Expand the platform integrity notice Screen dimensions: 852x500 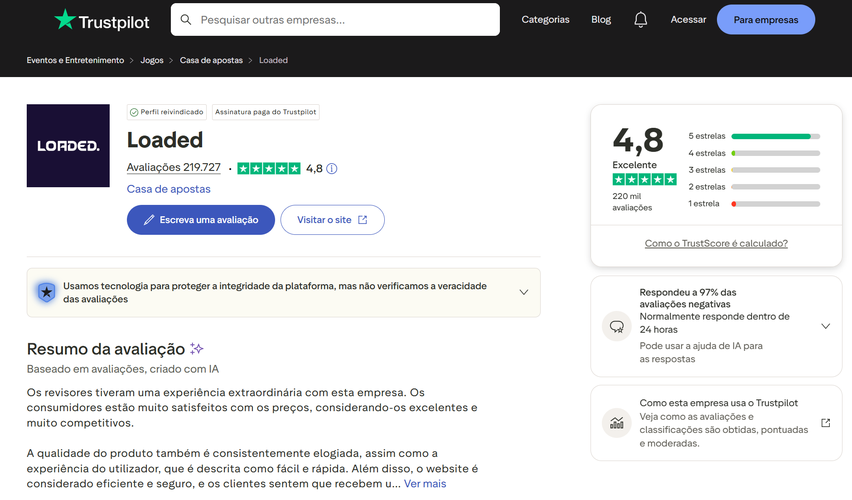coord(284,292)
